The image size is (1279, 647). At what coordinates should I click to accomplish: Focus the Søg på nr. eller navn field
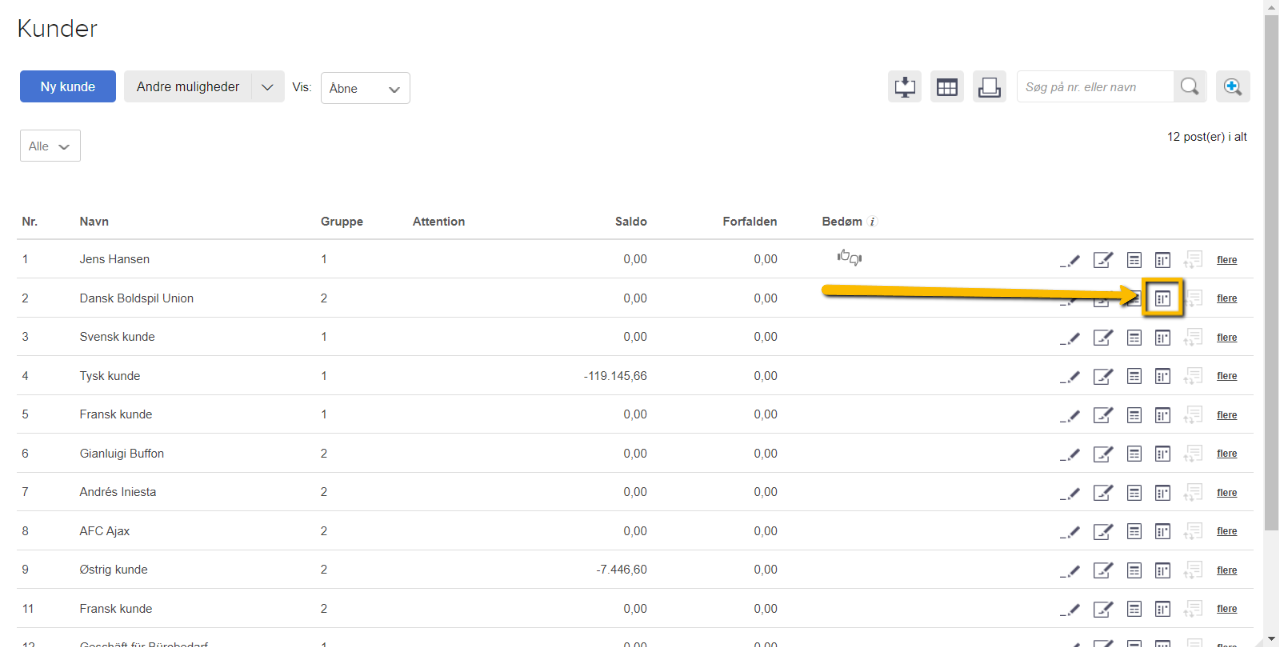1094,87
